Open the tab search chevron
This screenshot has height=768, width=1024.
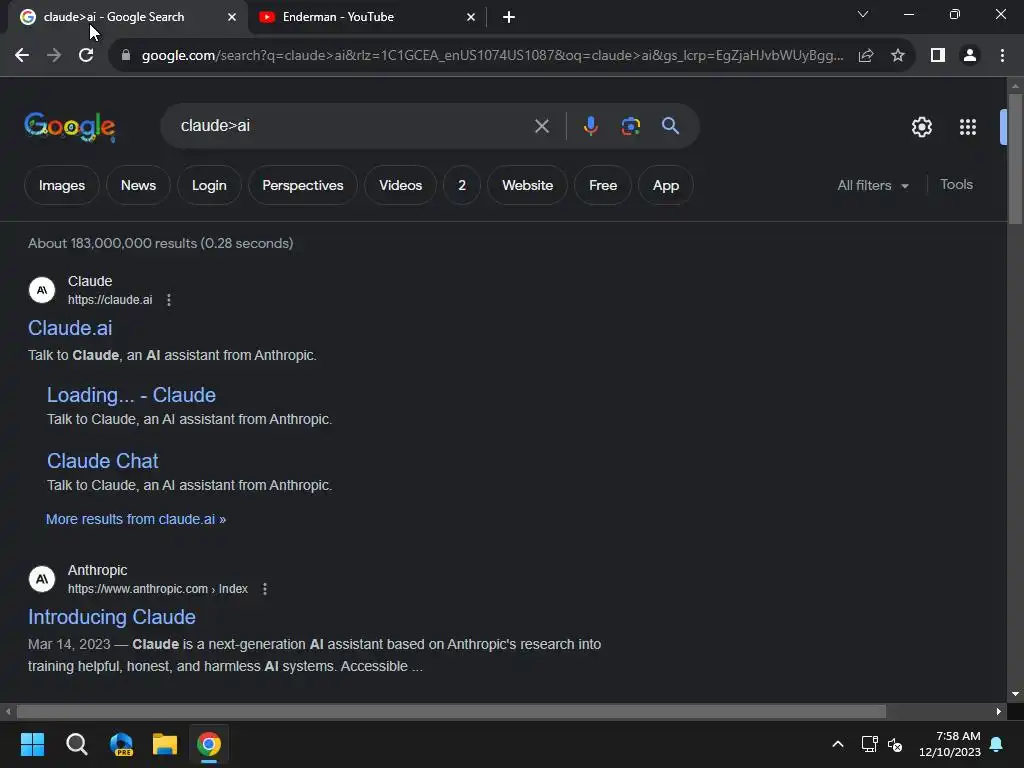tap(863, 14)
